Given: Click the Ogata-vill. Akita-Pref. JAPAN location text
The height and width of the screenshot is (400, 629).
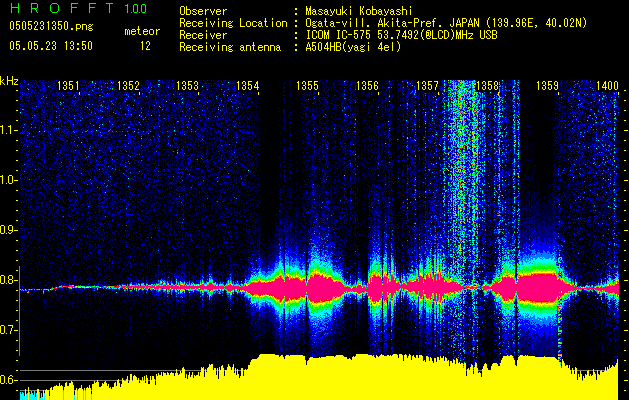Looking at the screenshot, I should pos(446,23).
